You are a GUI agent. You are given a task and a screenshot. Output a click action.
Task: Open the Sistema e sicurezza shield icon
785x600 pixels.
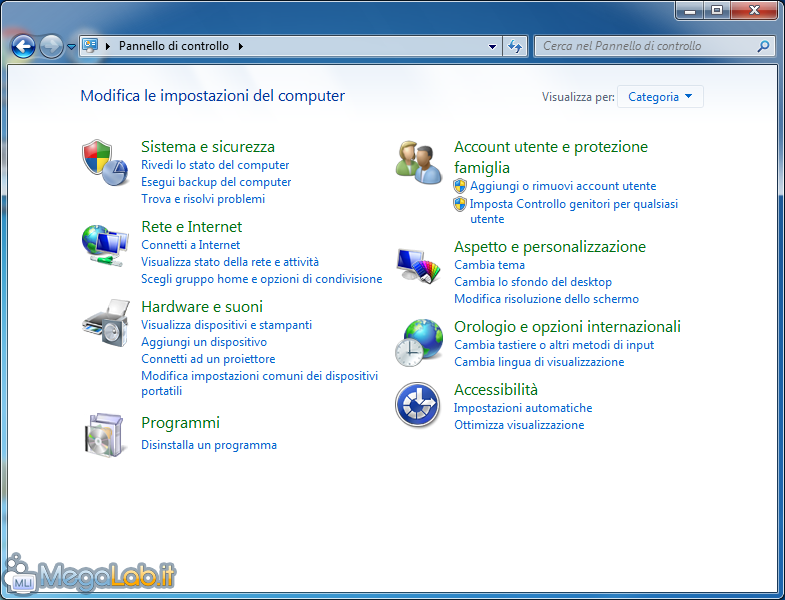click(x=105, y=163)
